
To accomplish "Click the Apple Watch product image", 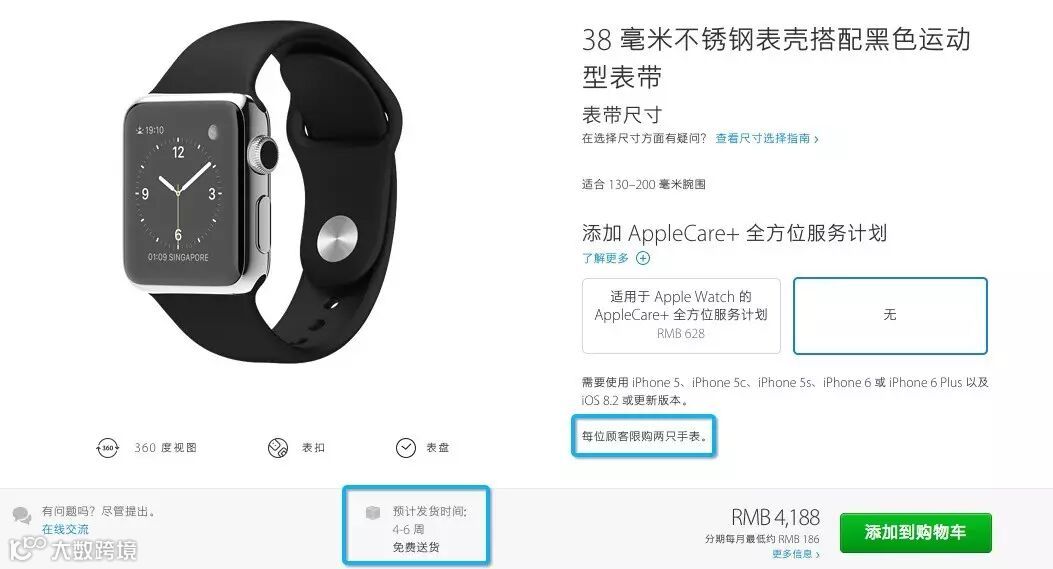I will pyautogui.click(x=262, y=191).
